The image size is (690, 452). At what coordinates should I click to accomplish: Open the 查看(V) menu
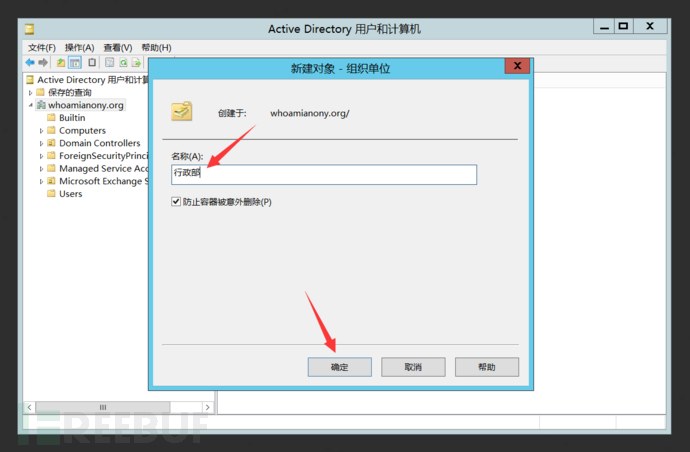point(118,48)
